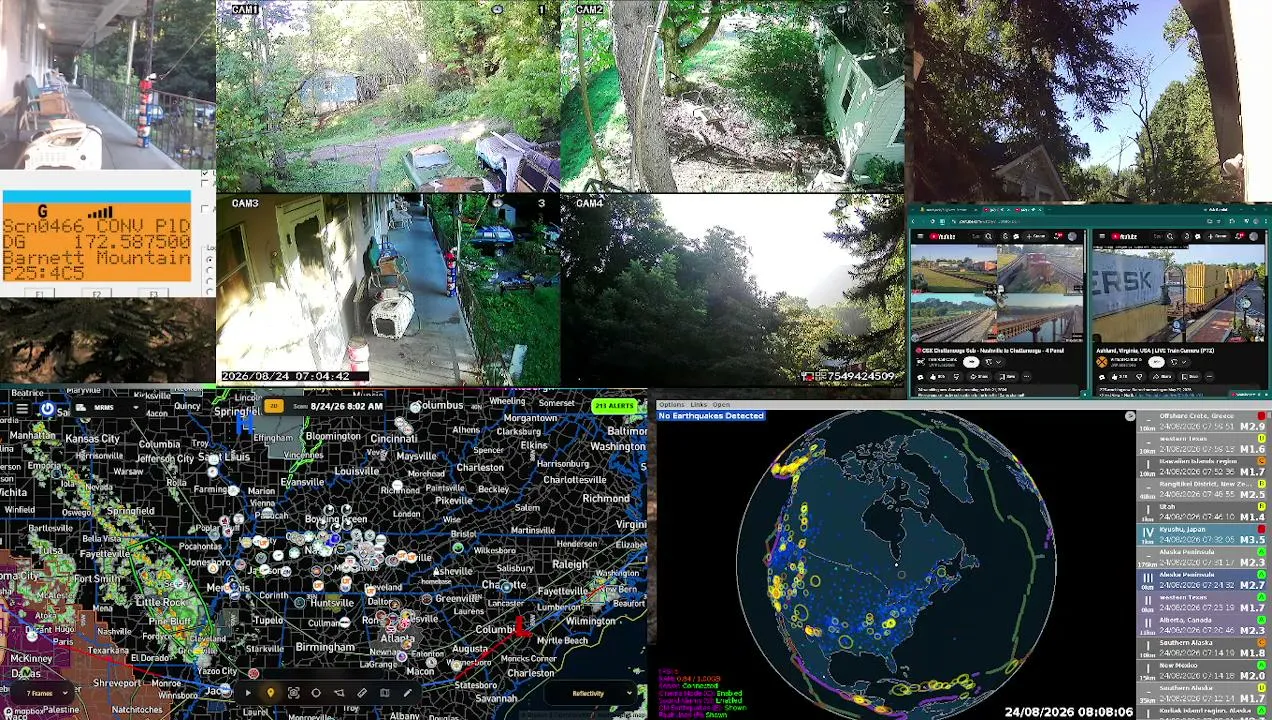
Task: Open CAM1 camera feed
Action: [x=388, y=95]
